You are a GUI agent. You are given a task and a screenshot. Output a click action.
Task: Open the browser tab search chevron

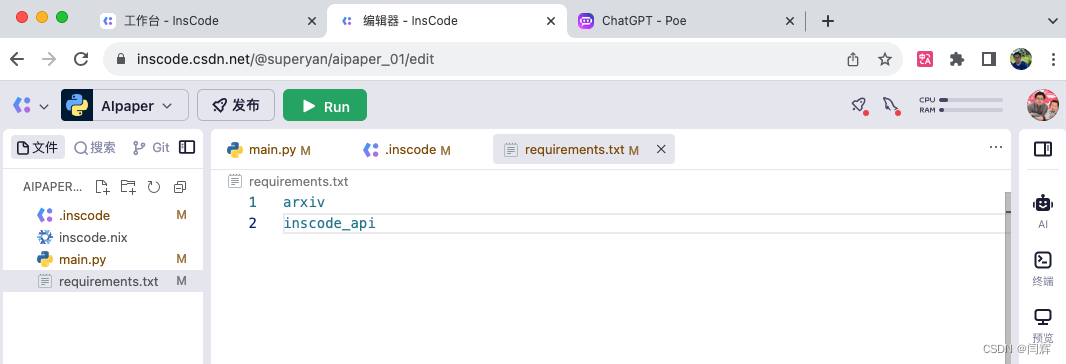pos(1052,21)
